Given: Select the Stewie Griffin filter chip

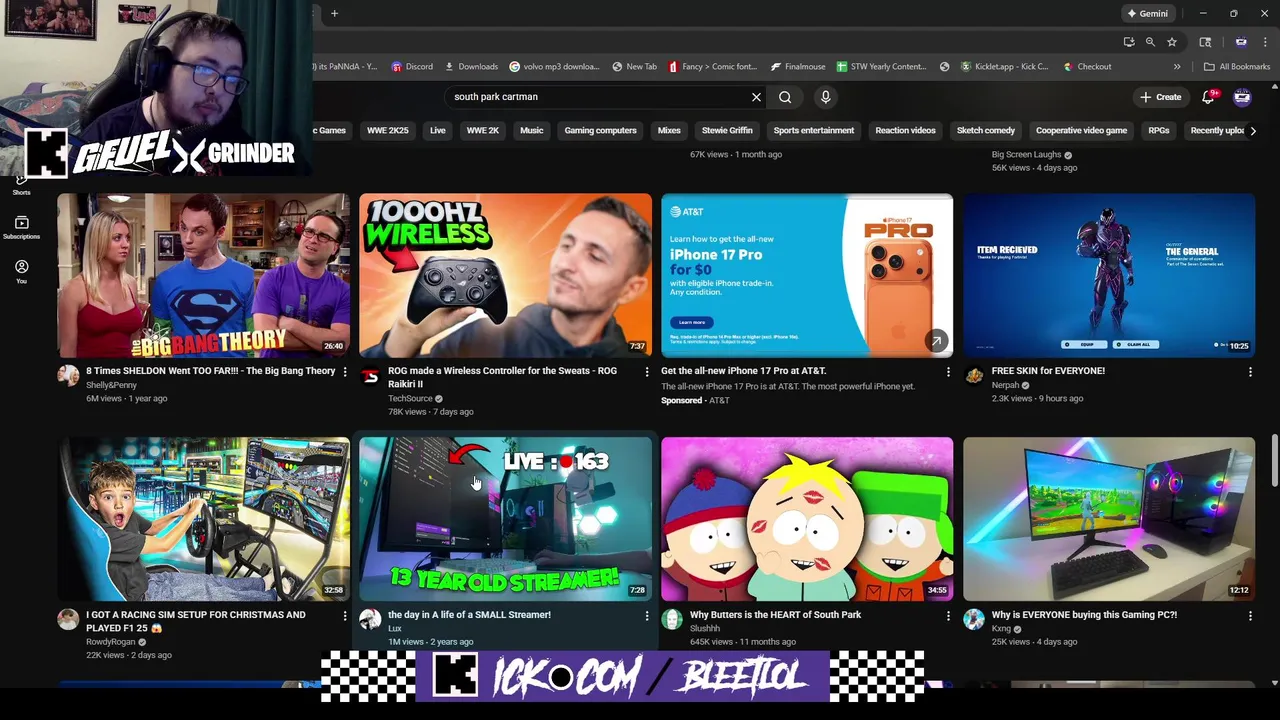Looking at the screenshot, I should (x=727, y=130).
